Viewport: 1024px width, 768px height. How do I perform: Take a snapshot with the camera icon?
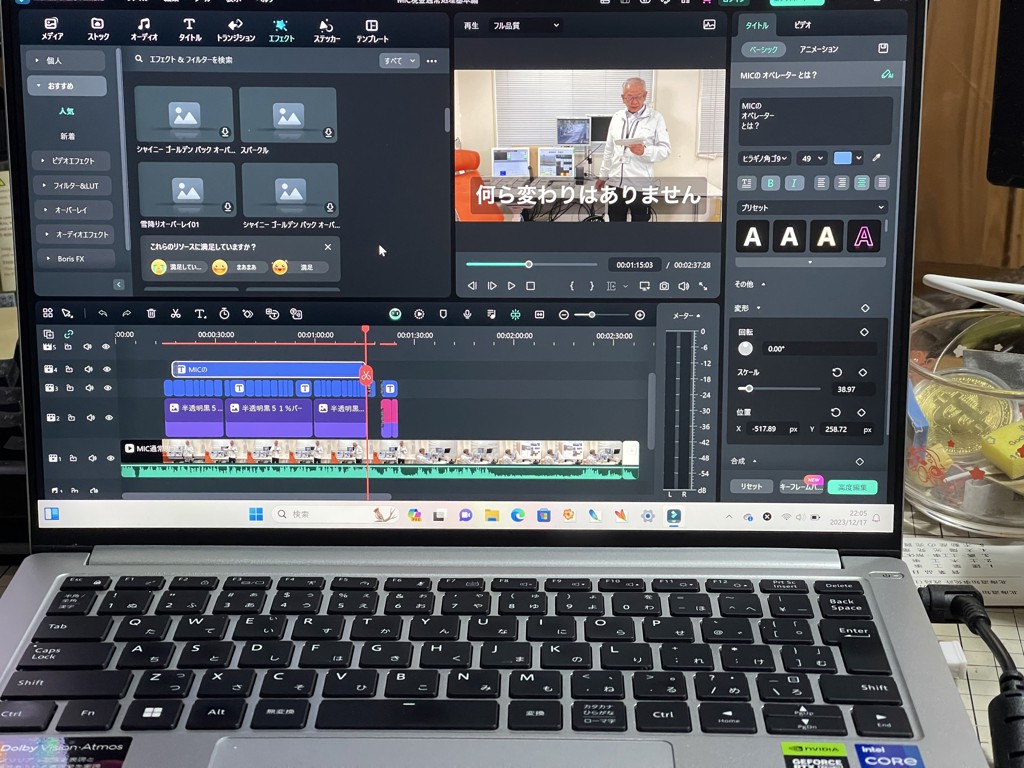pos(664,286)
